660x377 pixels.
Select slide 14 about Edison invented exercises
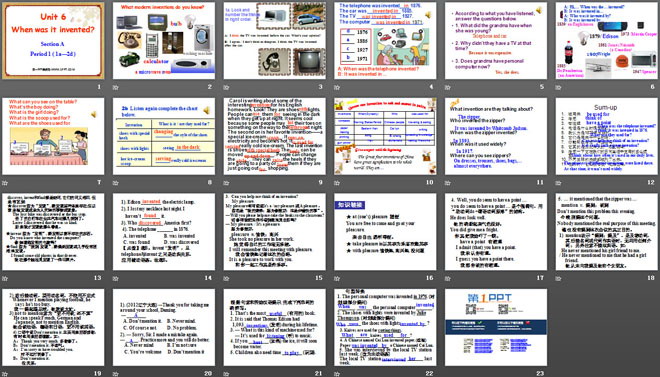164,232
